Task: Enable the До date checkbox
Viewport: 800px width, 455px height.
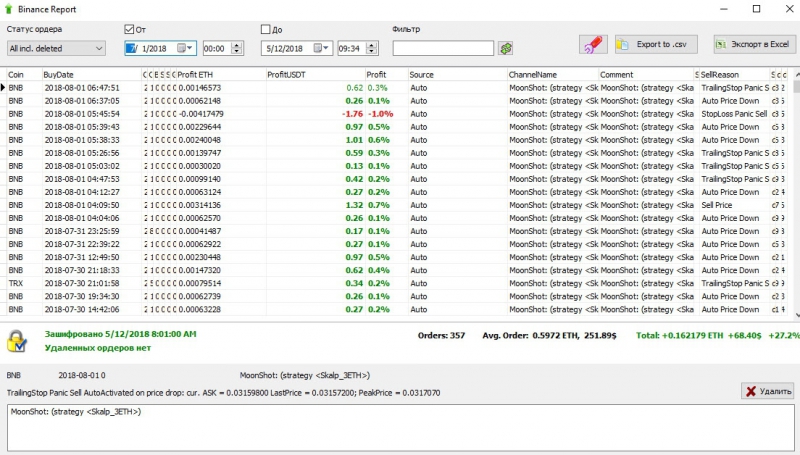Action: pyautogui.click(x=265, y=30)
